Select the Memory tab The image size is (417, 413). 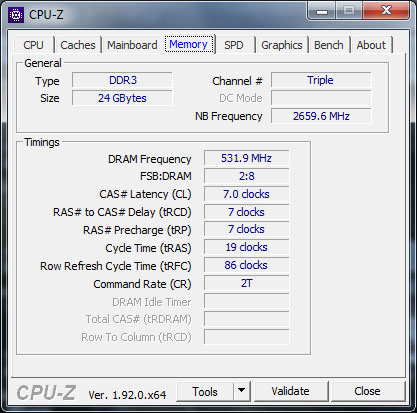[189, 44]
